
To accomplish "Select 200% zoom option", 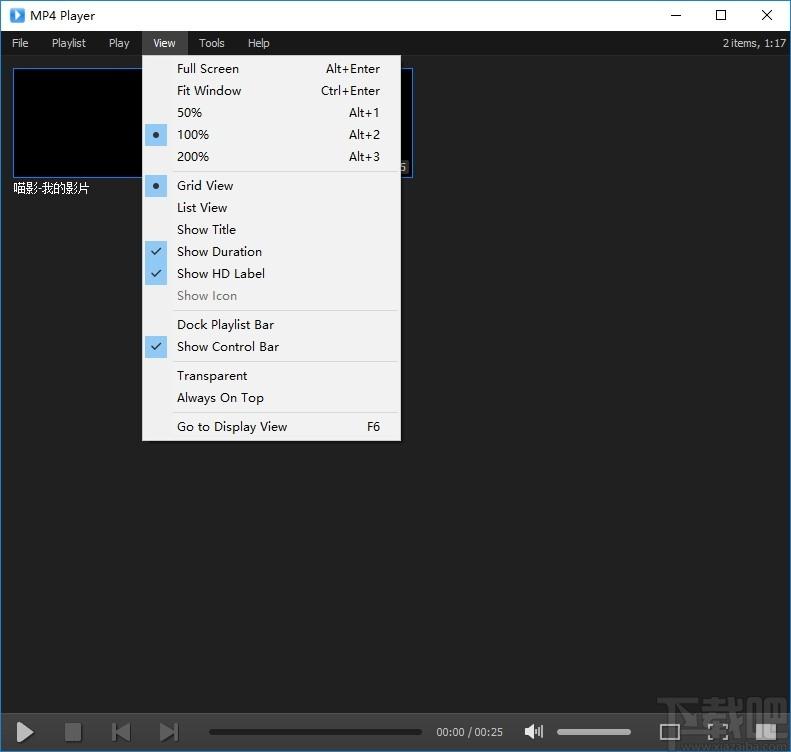I will point(271,157).
